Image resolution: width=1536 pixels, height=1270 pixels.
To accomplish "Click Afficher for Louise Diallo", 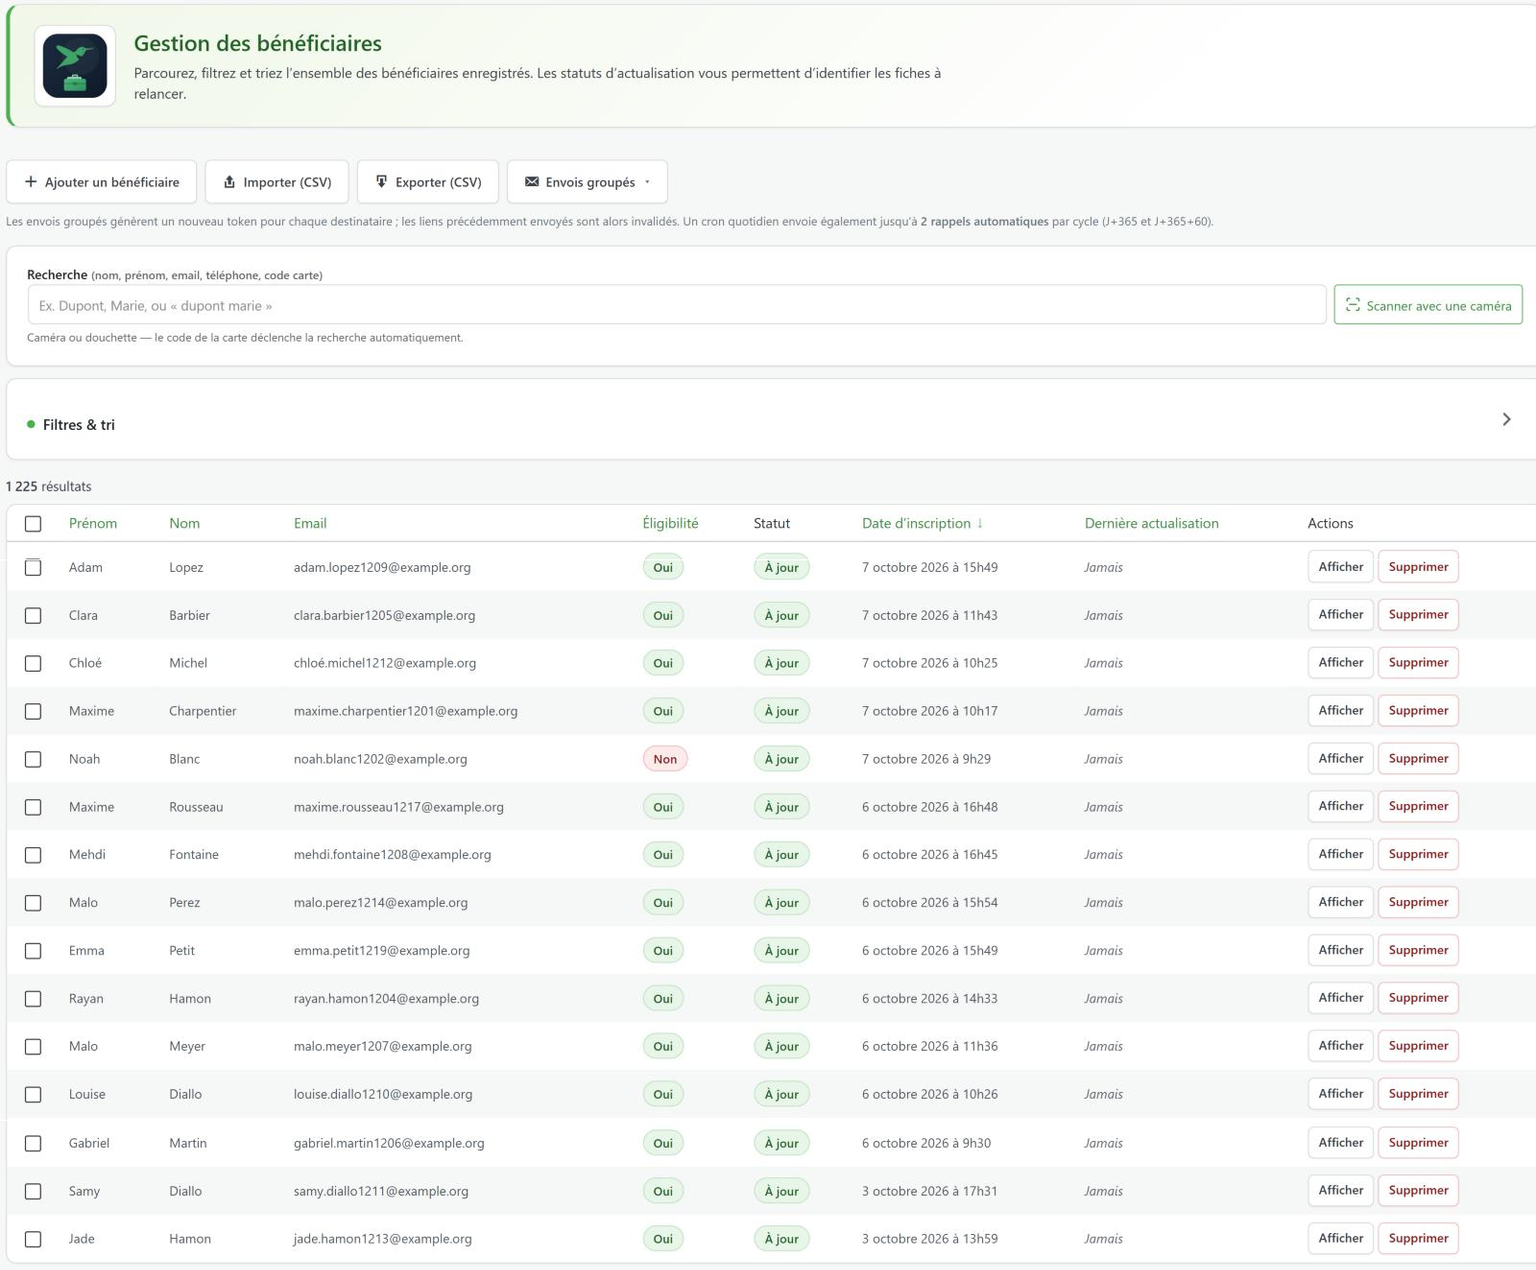I will (1340, 1094).
